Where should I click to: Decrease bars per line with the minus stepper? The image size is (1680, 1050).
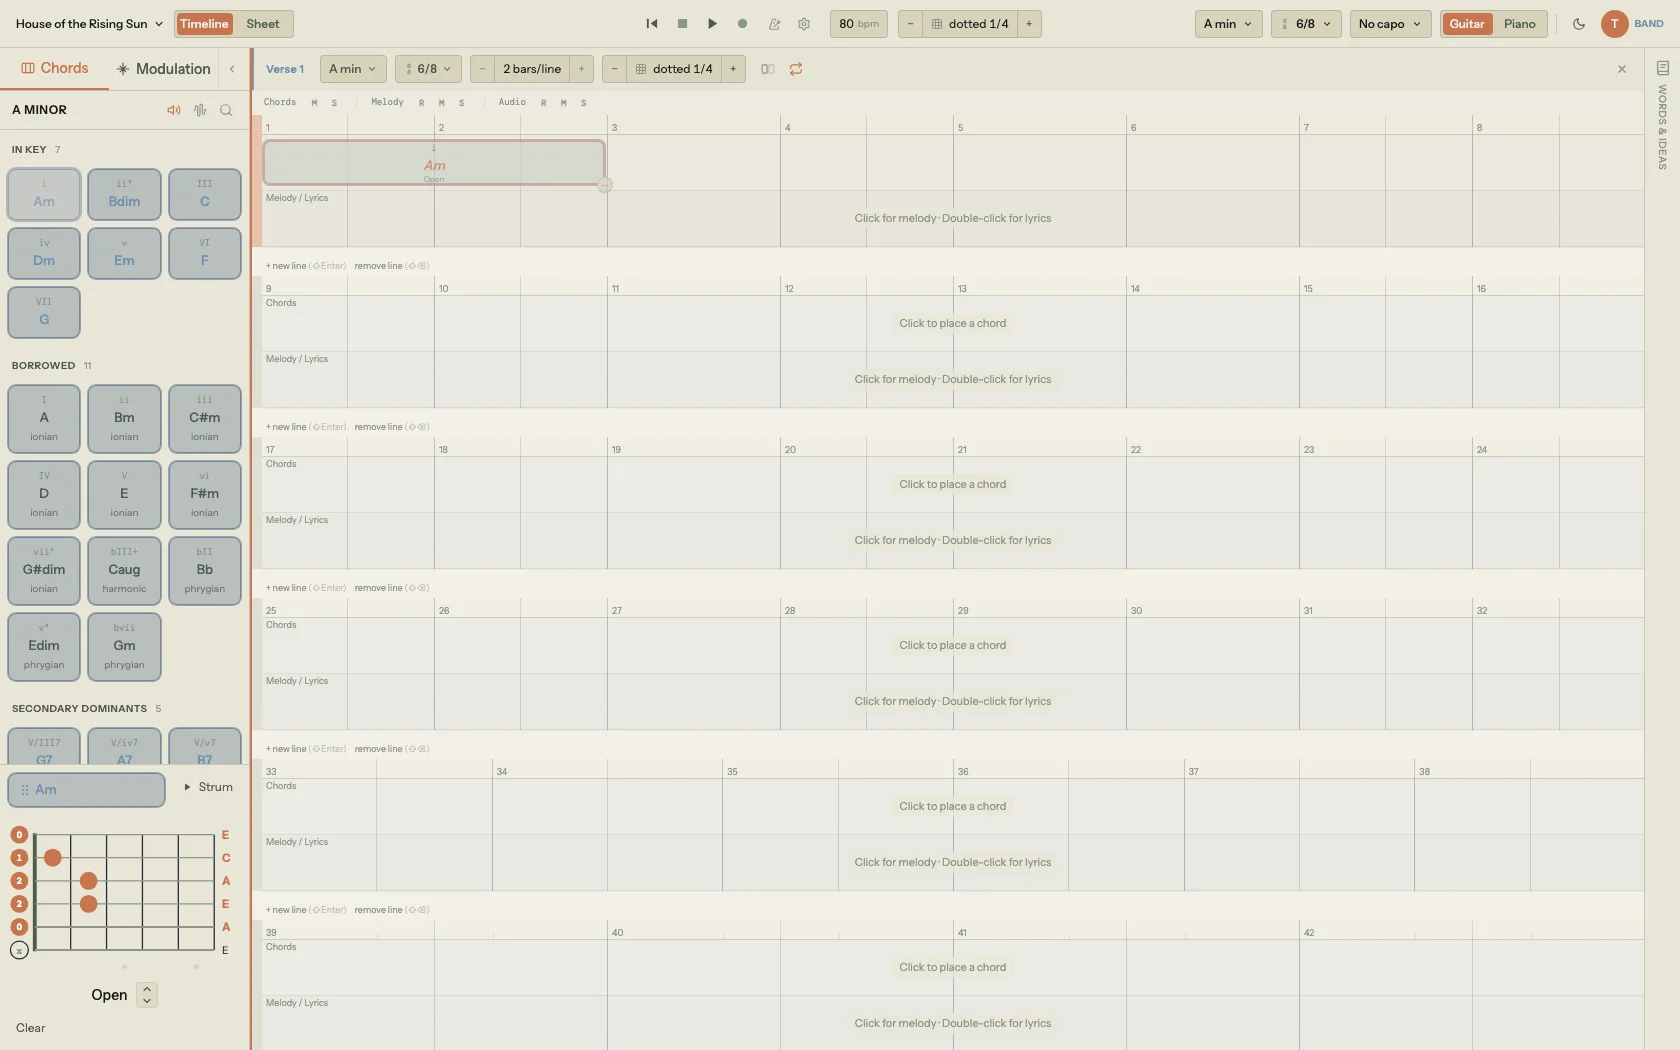click(482, 69)
